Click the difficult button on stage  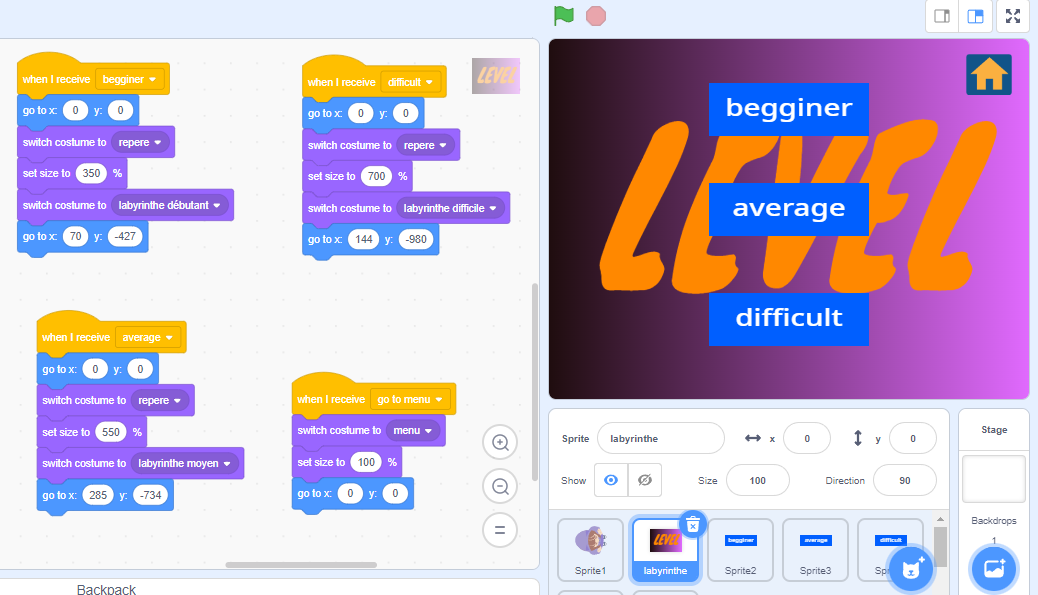click(788, 319)
